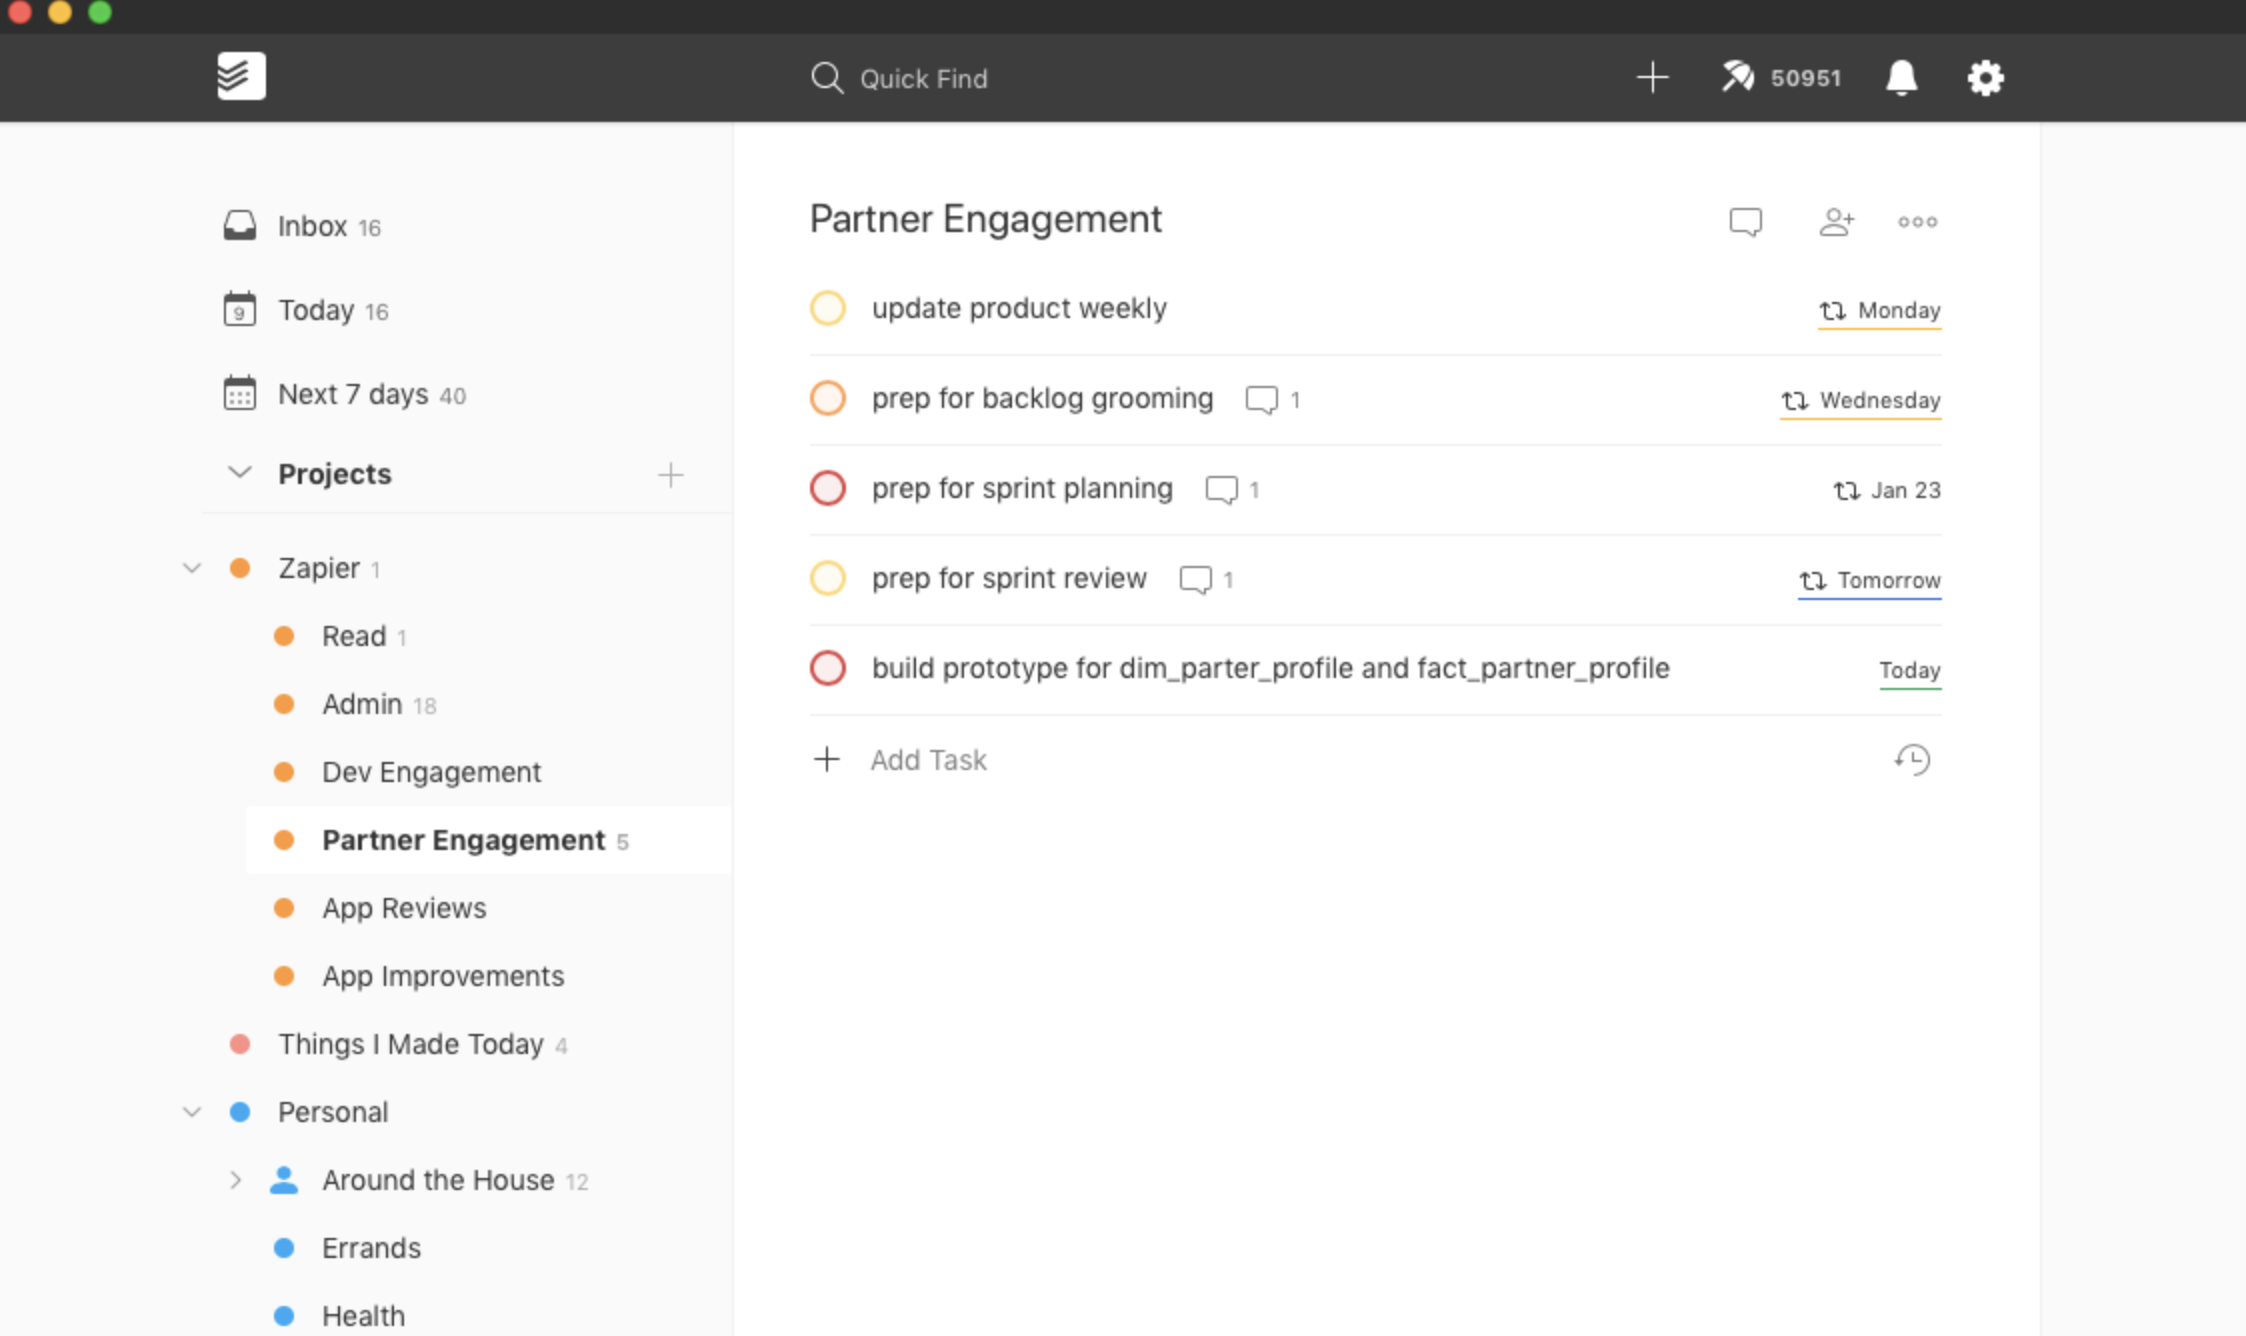The height and width of the screenshot is (1336, 2246).
Task: Switch to the Next 7 days view
Action: 352,394
